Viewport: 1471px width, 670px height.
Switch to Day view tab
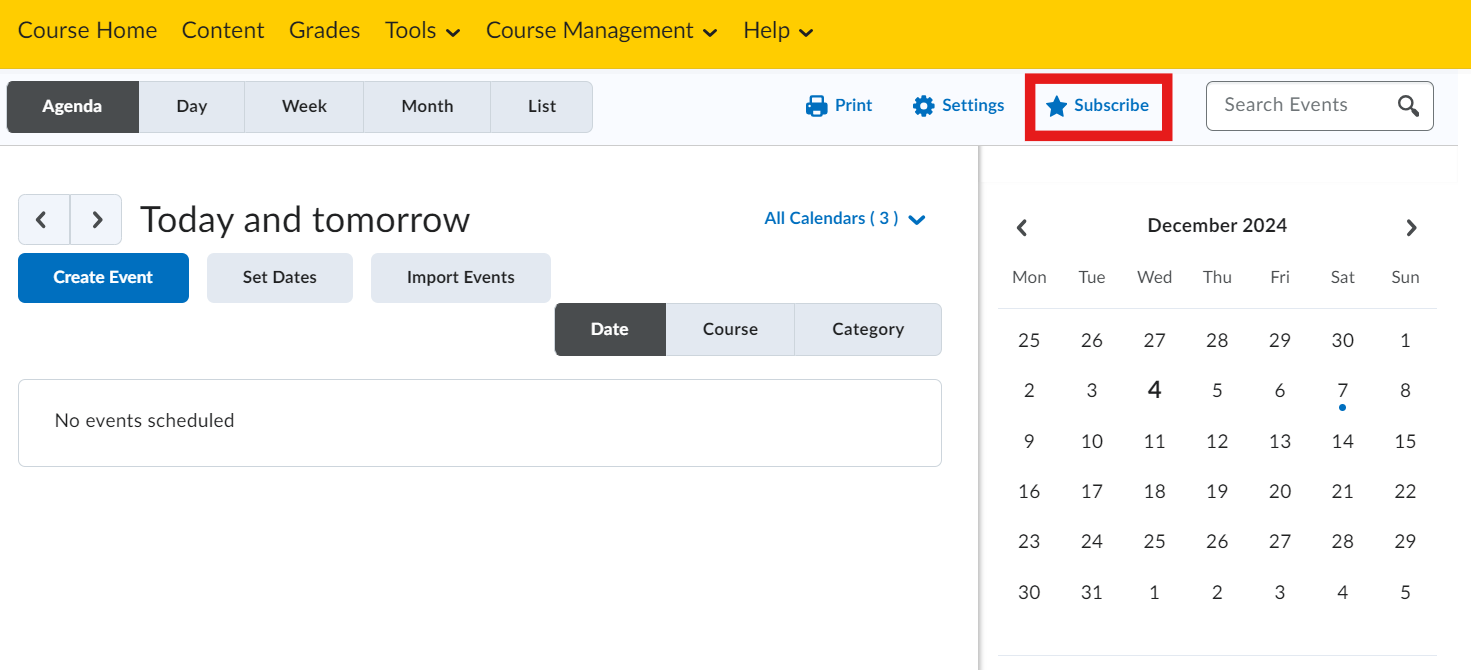[x=192, y=107]
